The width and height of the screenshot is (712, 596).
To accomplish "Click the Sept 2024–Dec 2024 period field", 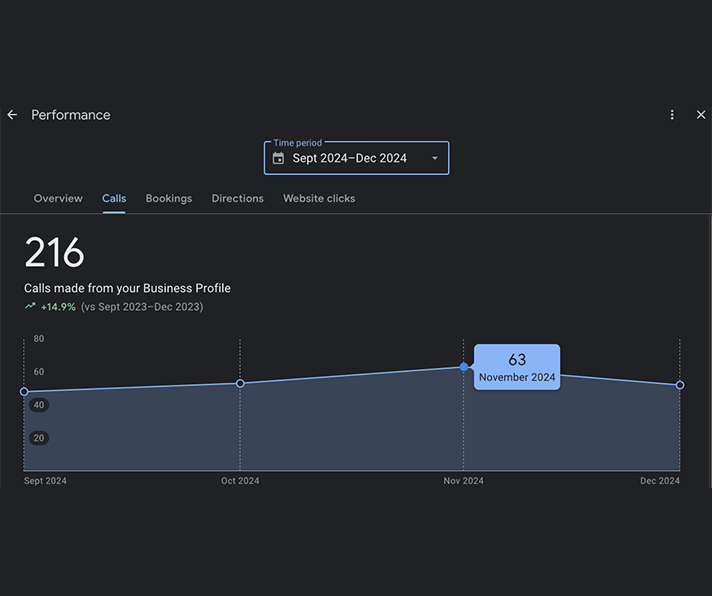I will [x=349, y=158].
